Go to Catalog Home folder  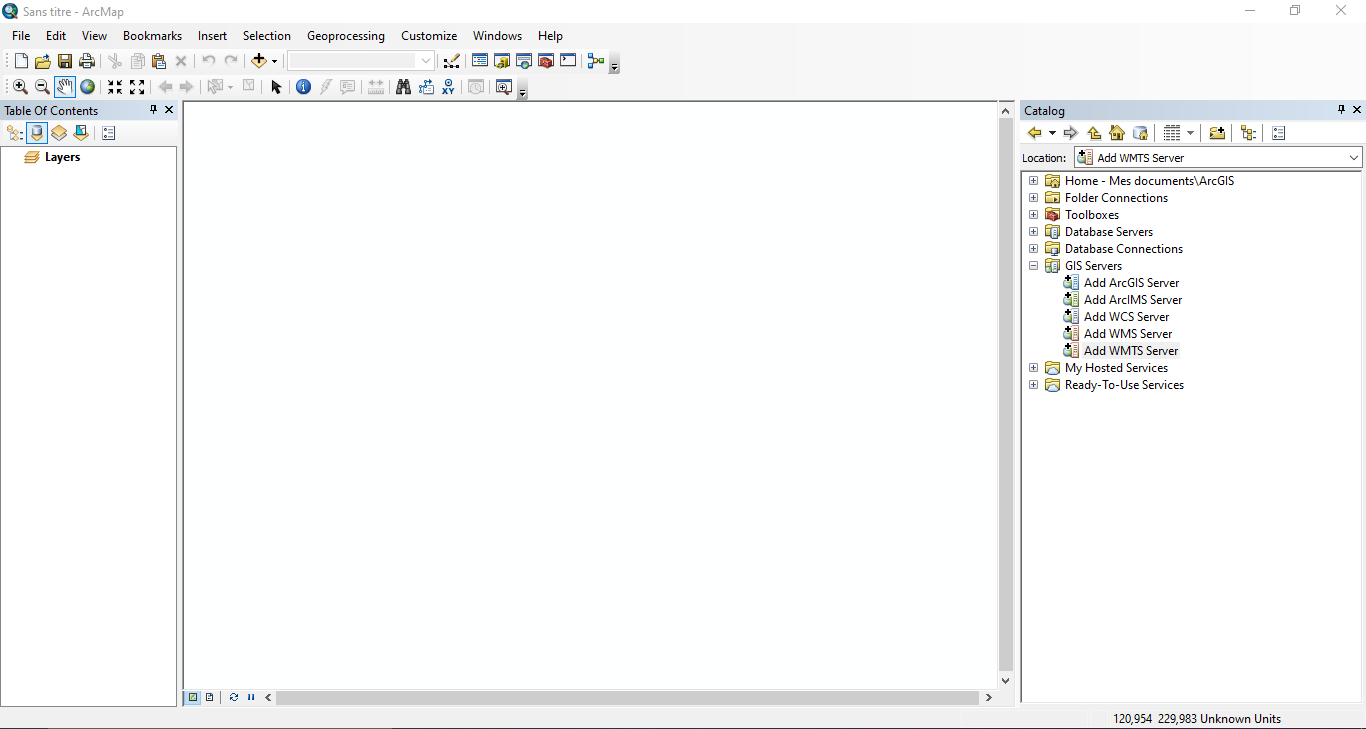(x=1117, y=133)
